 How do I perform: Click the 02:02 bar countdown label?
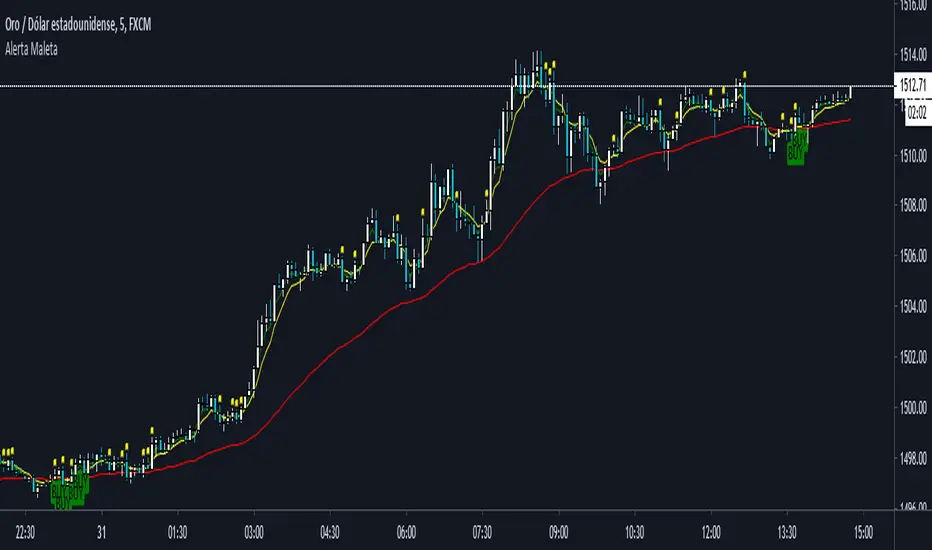(x=914, y=114)
